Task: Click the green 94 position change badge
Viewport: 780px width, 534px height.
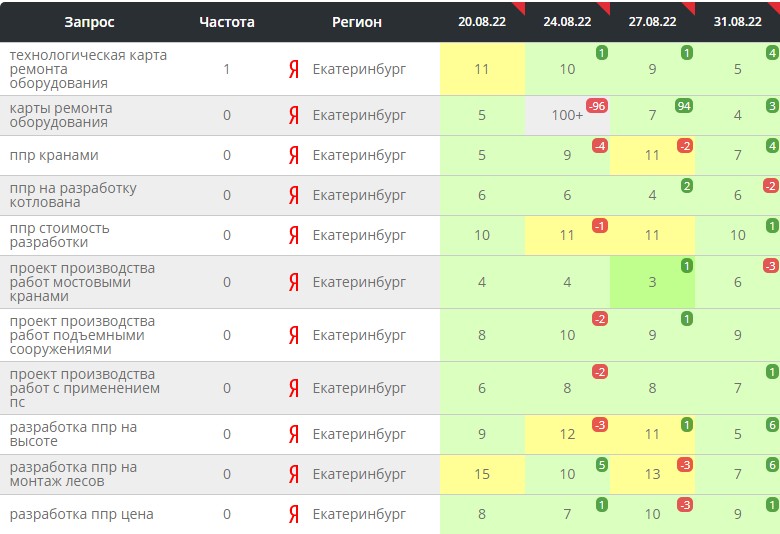Action: tap(684, 106)
